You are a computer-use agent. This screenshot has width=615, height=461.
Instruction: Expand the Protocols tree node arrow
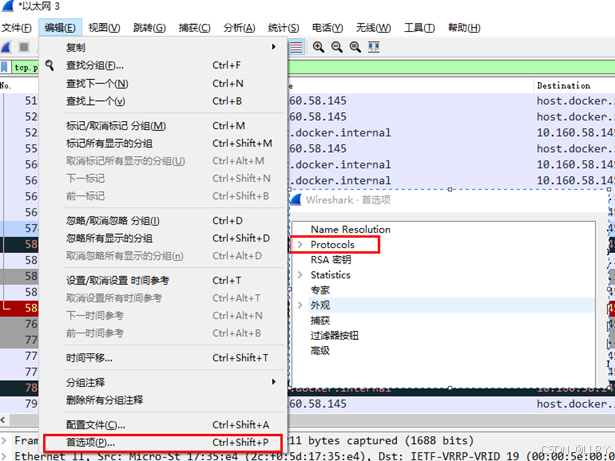(x=300, y=244)
